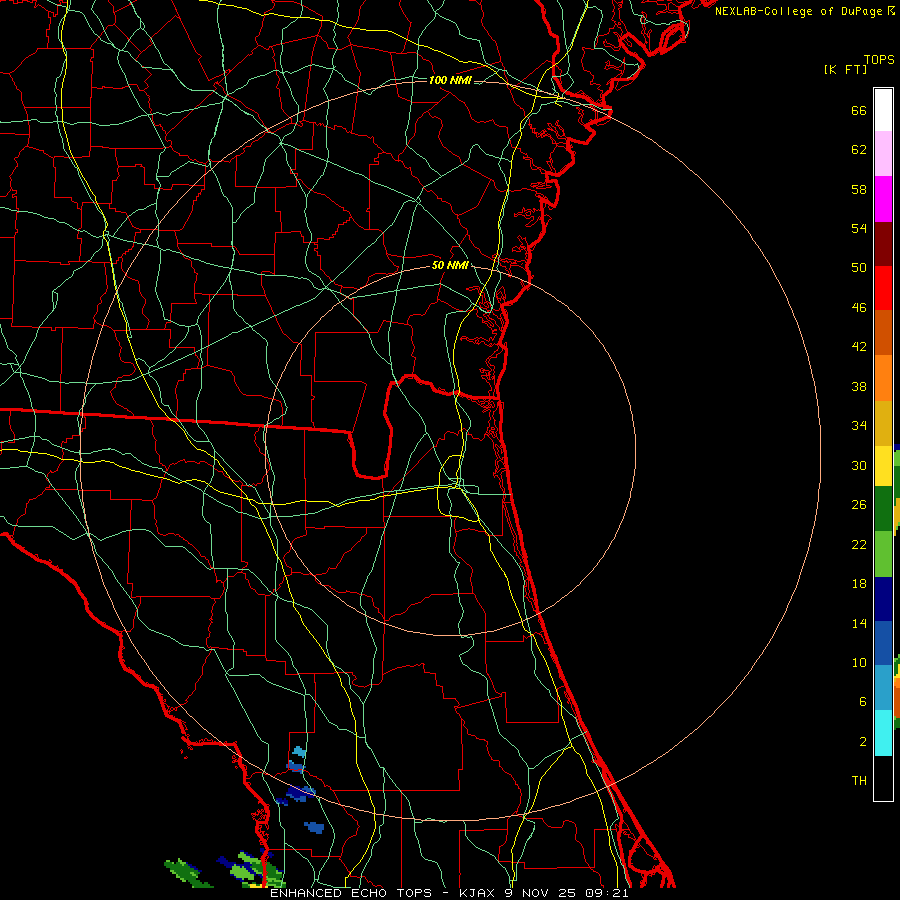This screenshot has width=900, height=900.
Task: Select the bright red legend swatch
Action: 883,288
